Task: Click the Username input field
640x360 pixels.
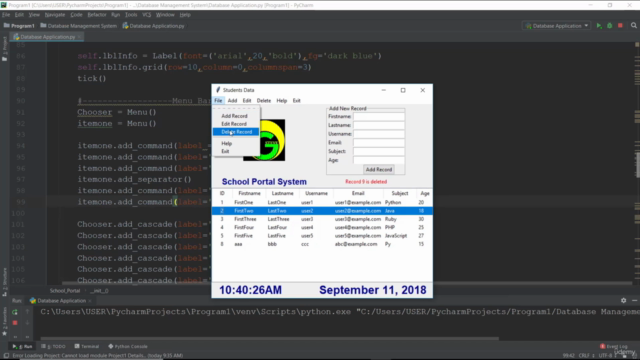Action: pyautogui.click(x=379, y=134)
